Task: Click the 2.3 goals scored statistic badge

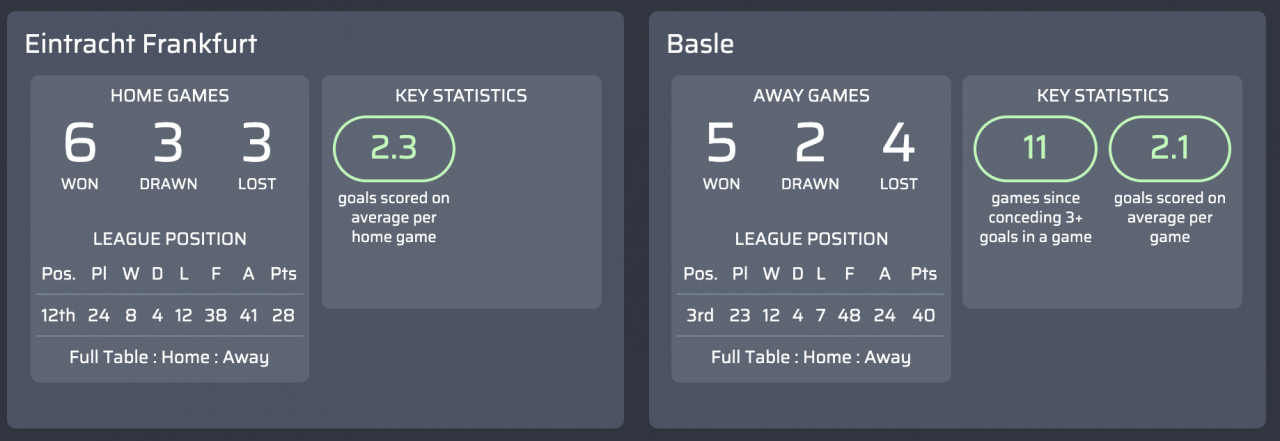Action: tap(394, 148)
